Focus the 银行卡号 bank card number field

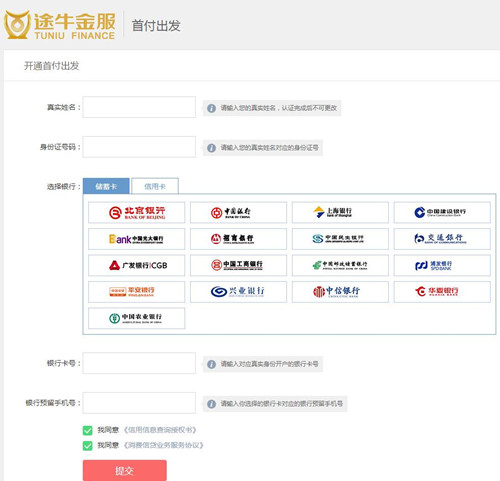139,363
